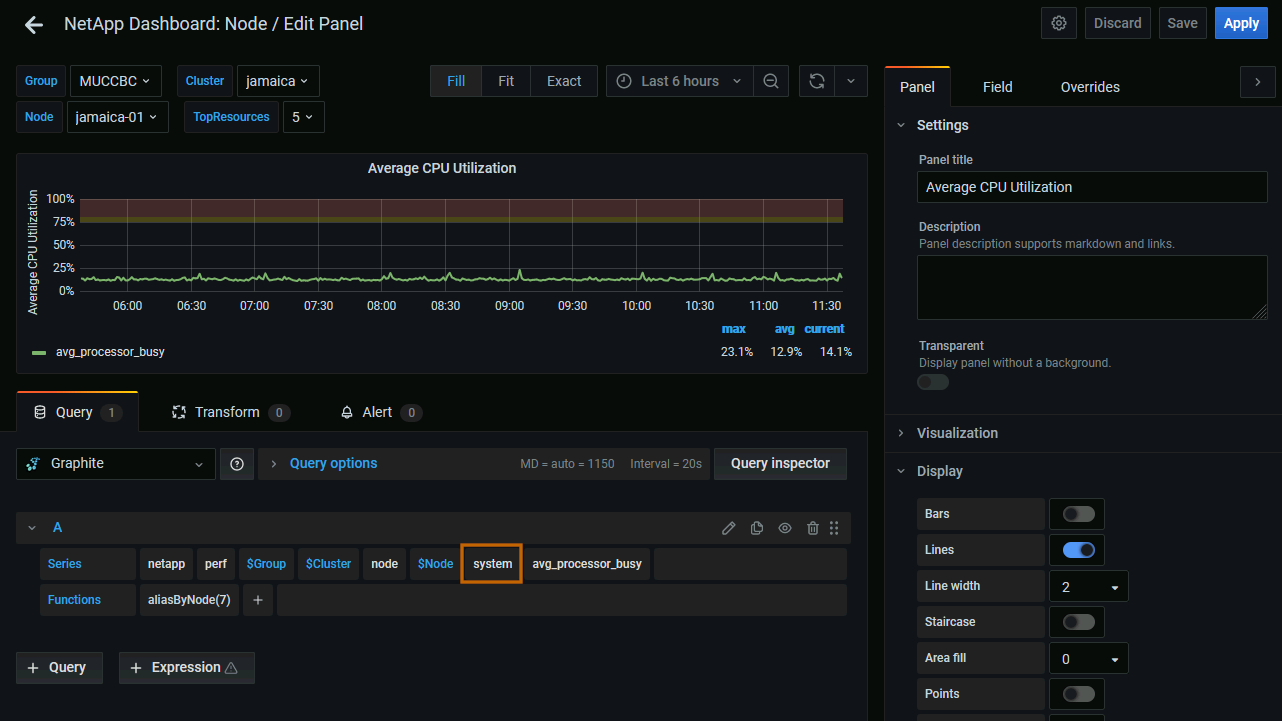Click the back arrow to exit panel editing
Screen dimensions: 1282x721
(34, 25)
